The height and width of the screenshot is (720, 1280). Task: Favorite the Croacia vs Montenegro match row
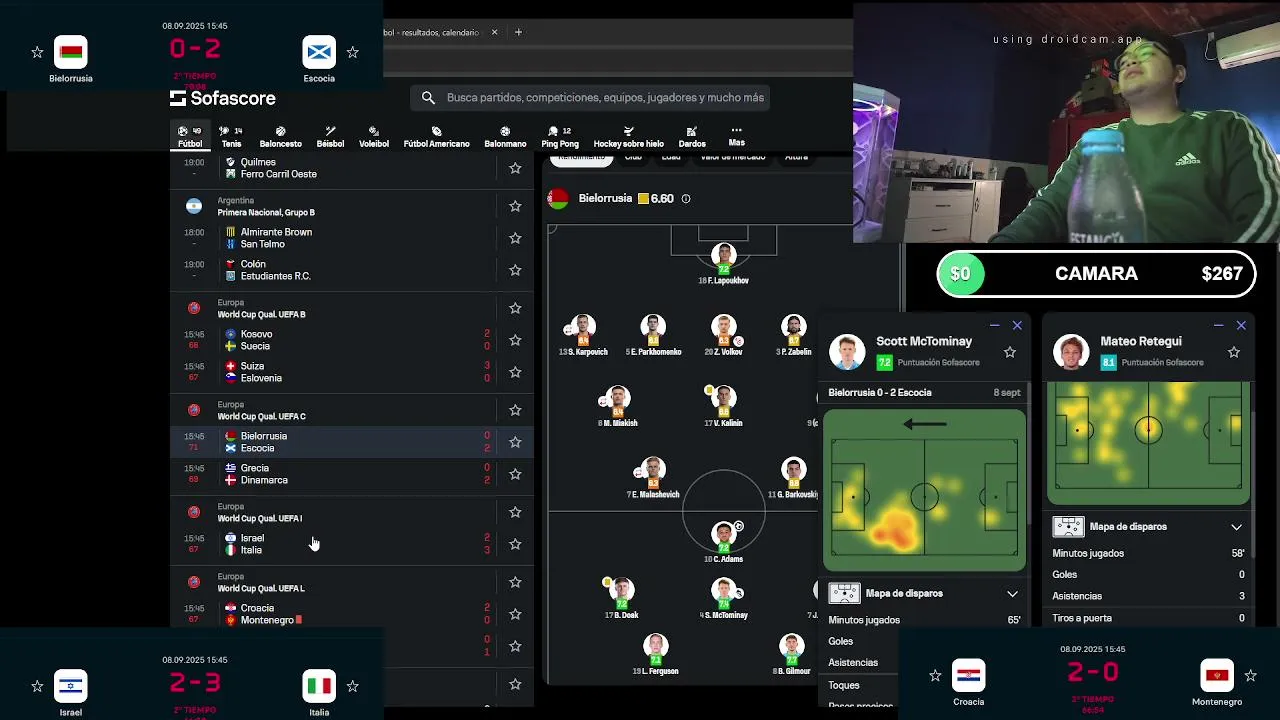pyautogui.click(x=515, y=614)
